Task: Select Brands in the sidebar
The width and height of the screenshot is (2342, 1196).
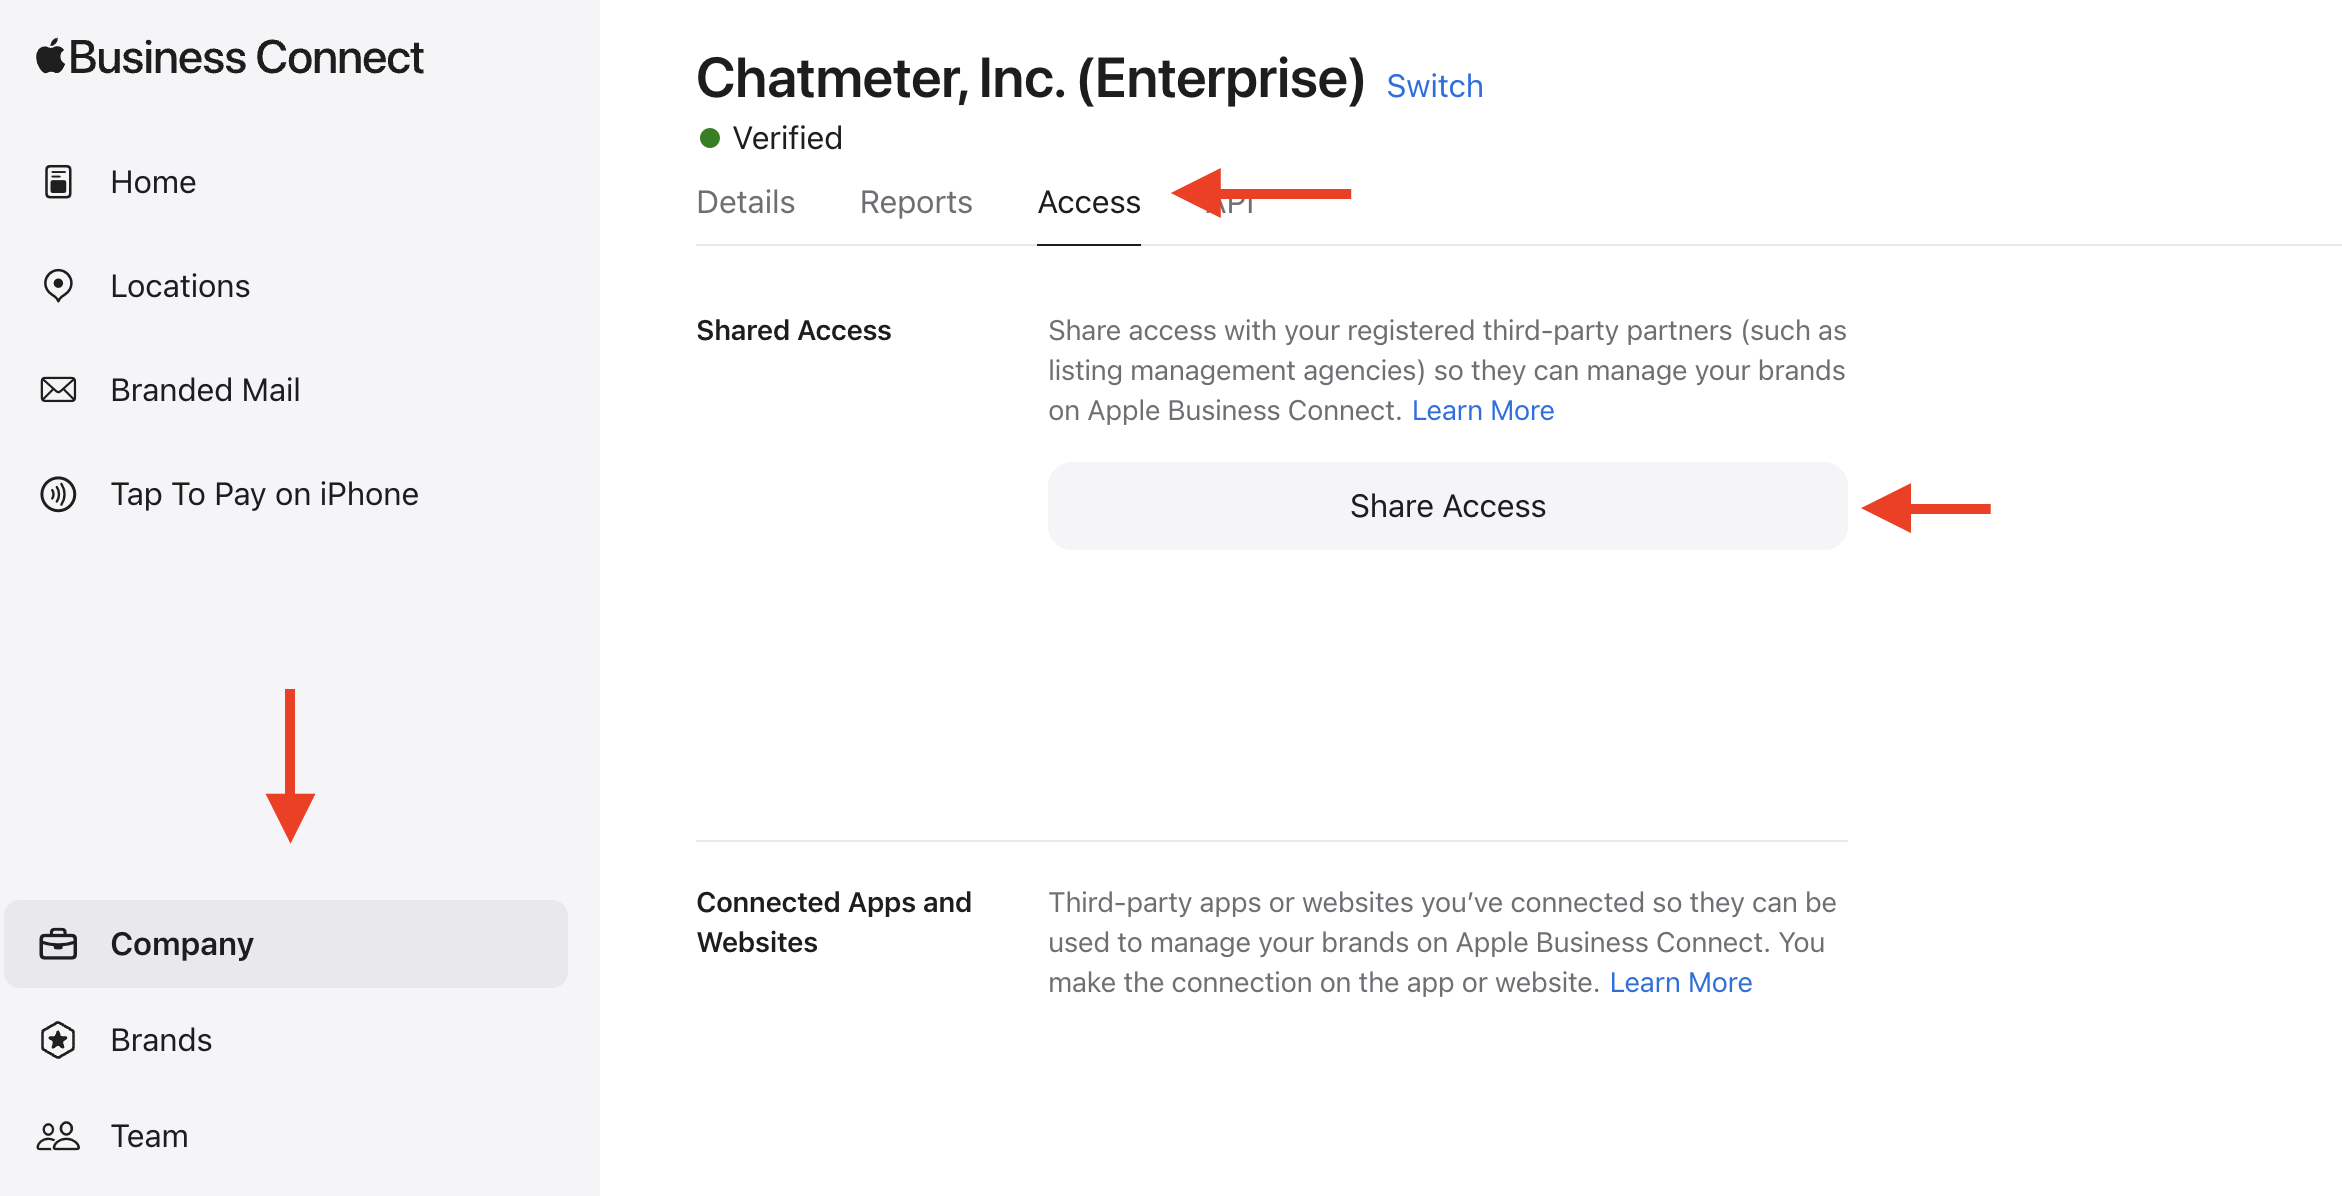Action: click(161, 1040)
